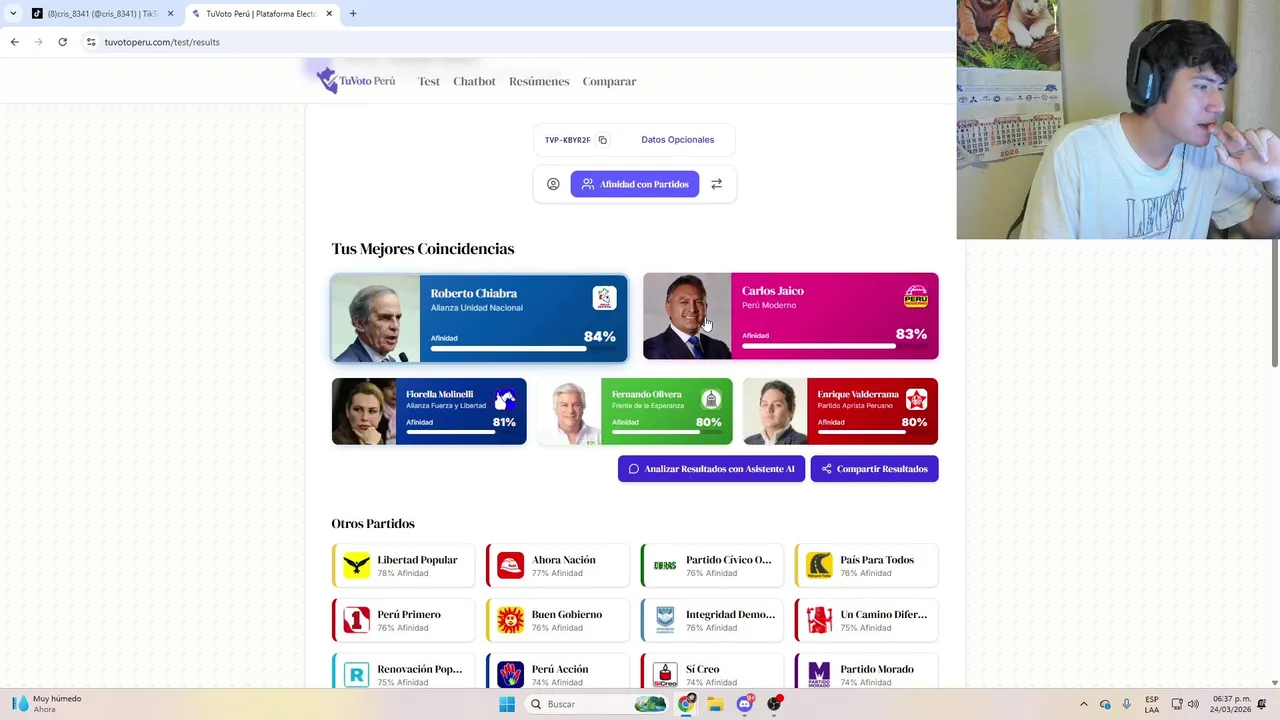Click the Libertad Popular party logo
Screen dimensions: 1280x720
356,565
